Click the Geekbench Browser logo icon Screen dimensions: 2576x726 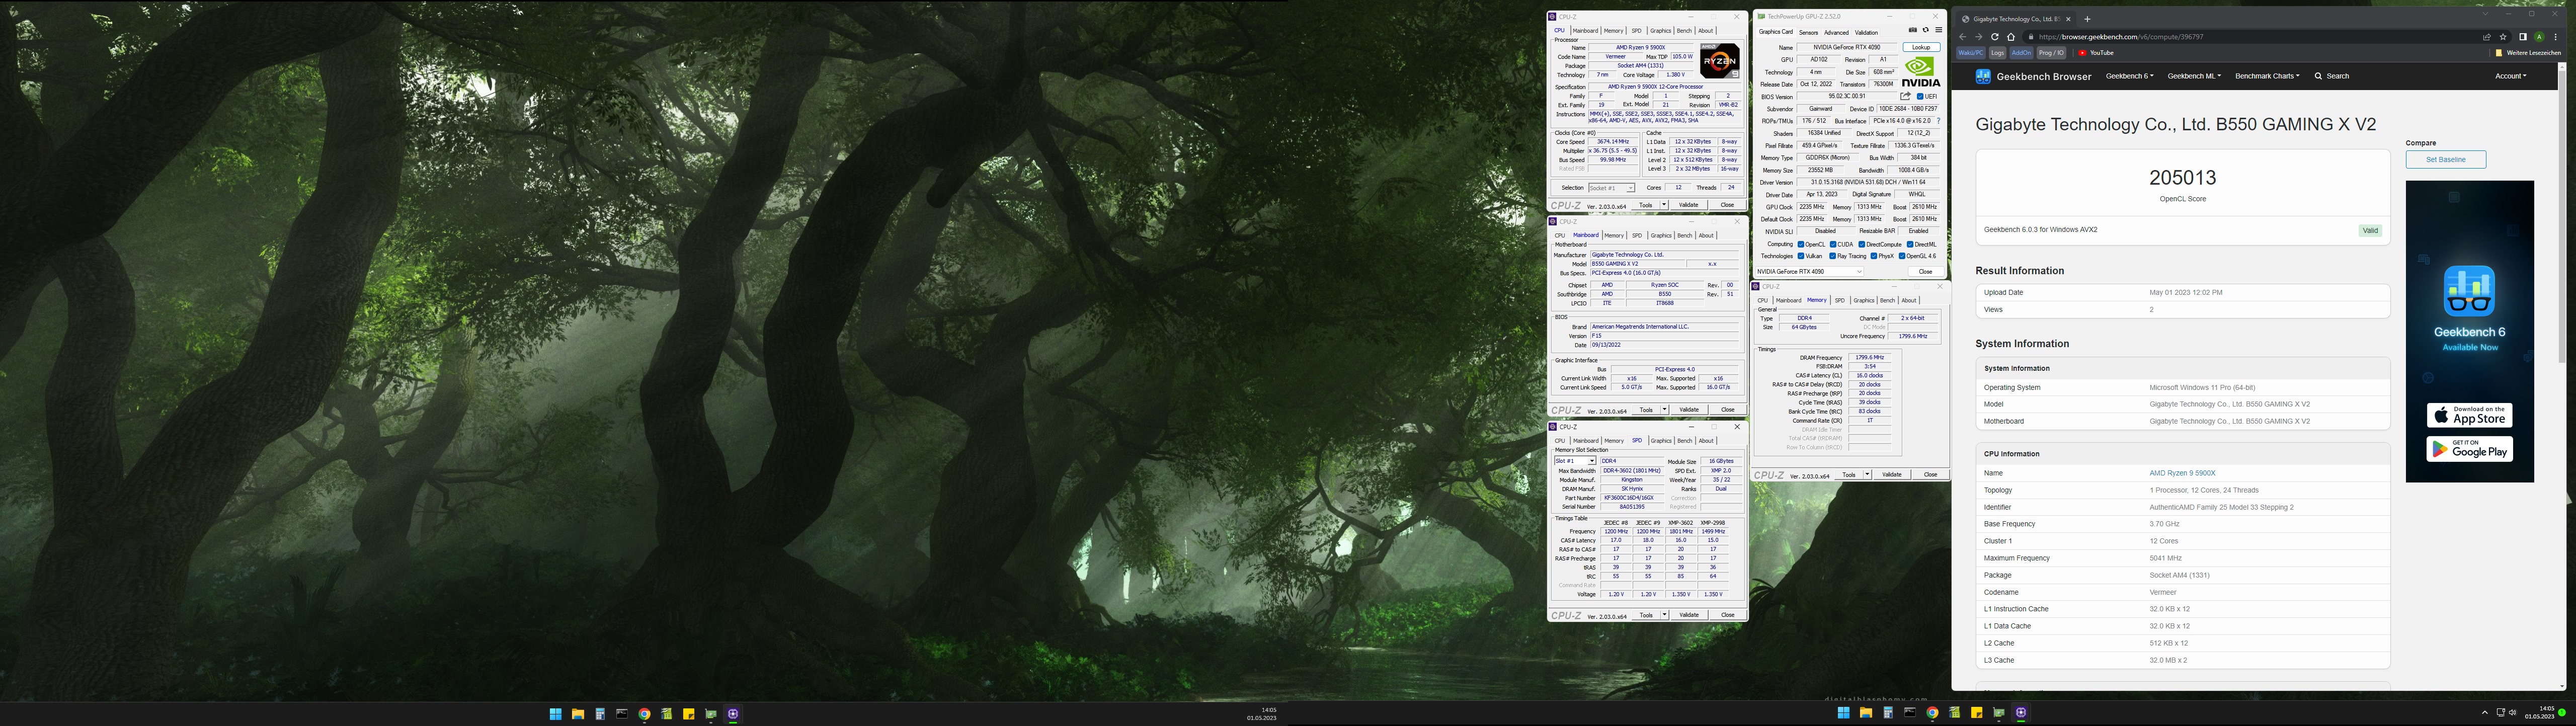pyautogui.click(x=1983, y=76)
